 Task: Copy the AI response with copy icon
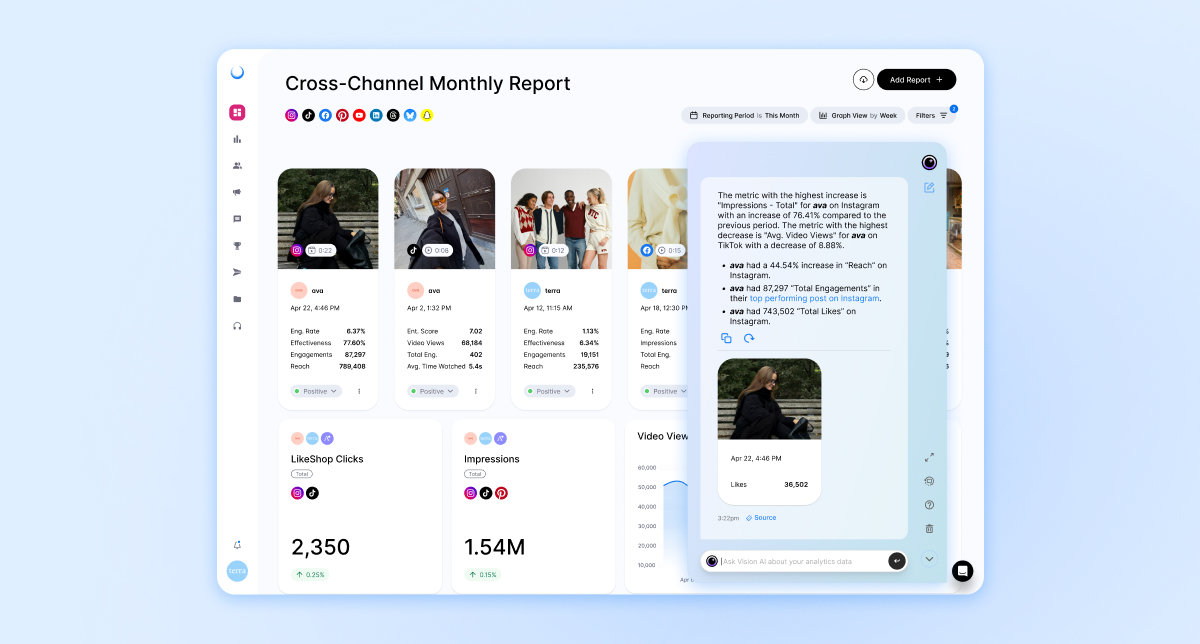[726, 338]
